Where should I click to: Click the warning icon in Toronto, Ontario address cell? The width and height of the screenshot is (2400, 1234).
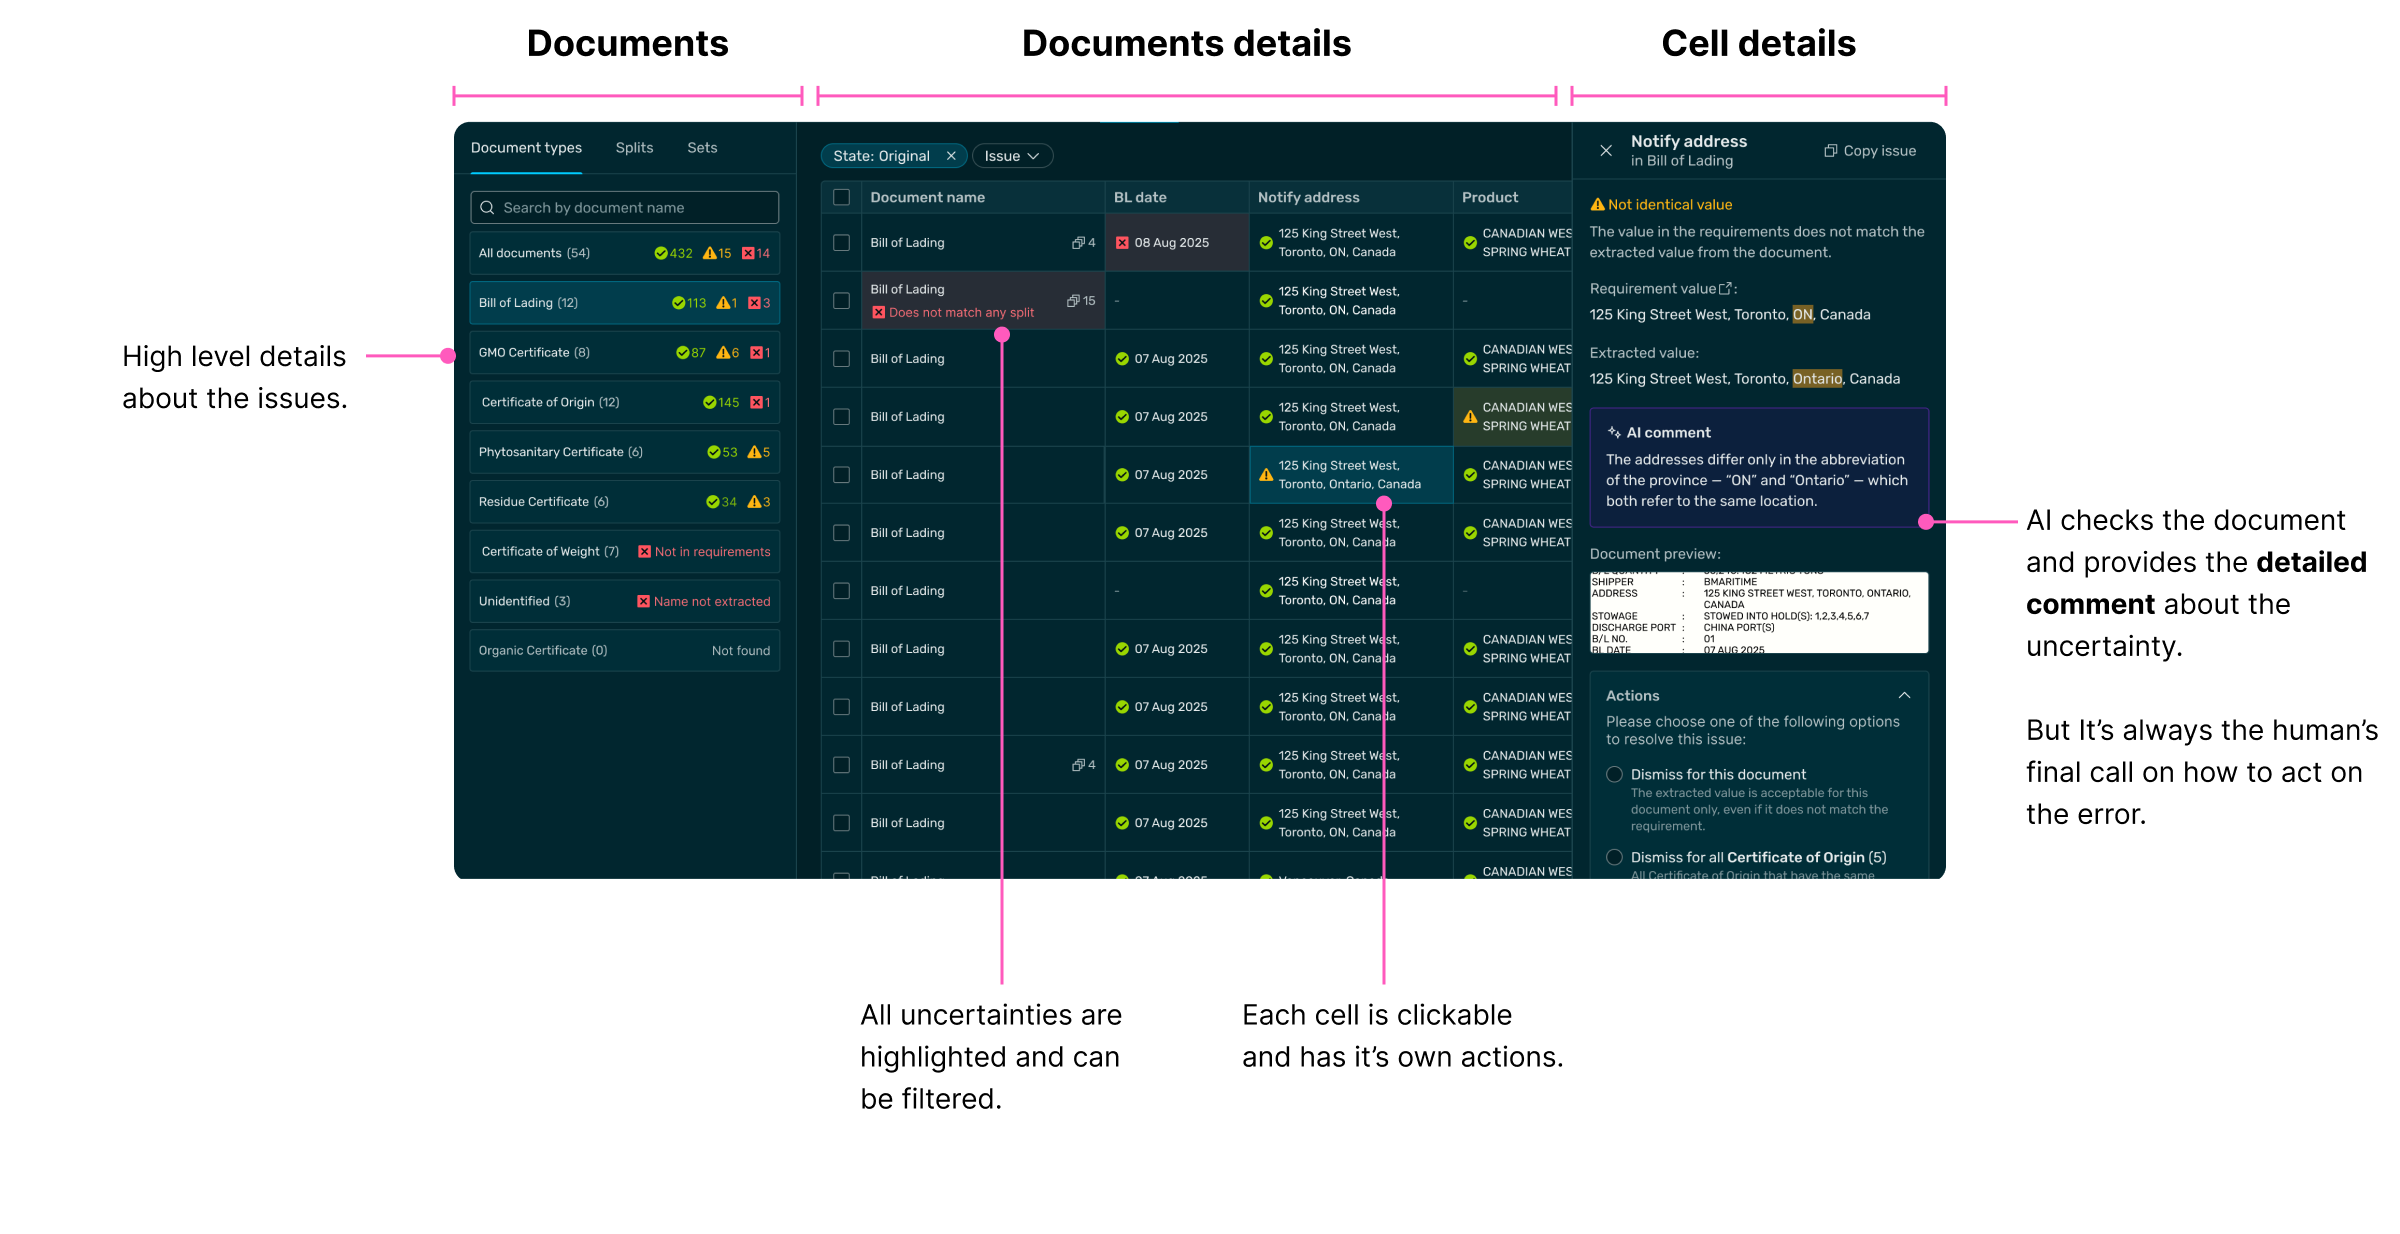pyautogui.click(x=1266, y=475)
